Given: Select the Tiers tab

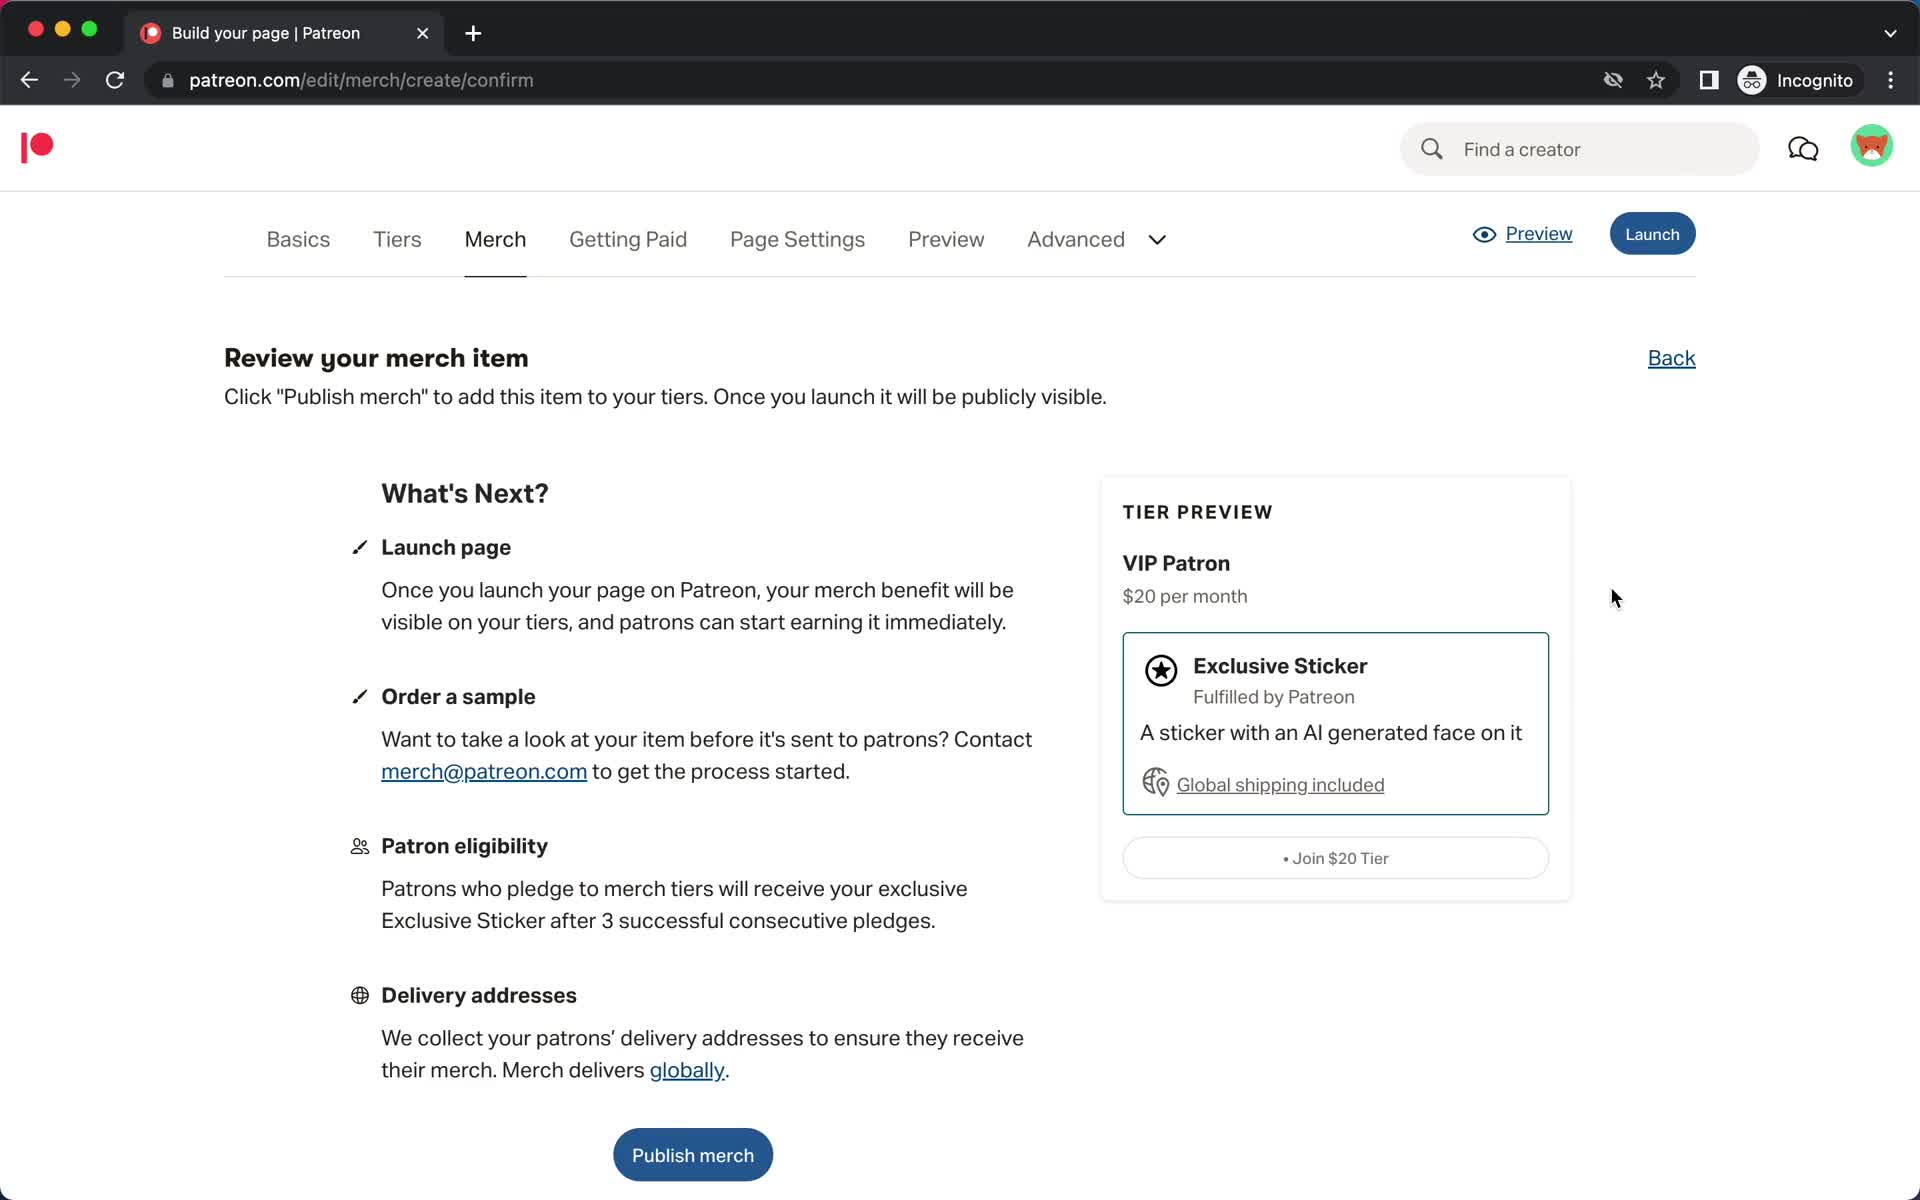Looking at the screenshot, I should 398,239.
